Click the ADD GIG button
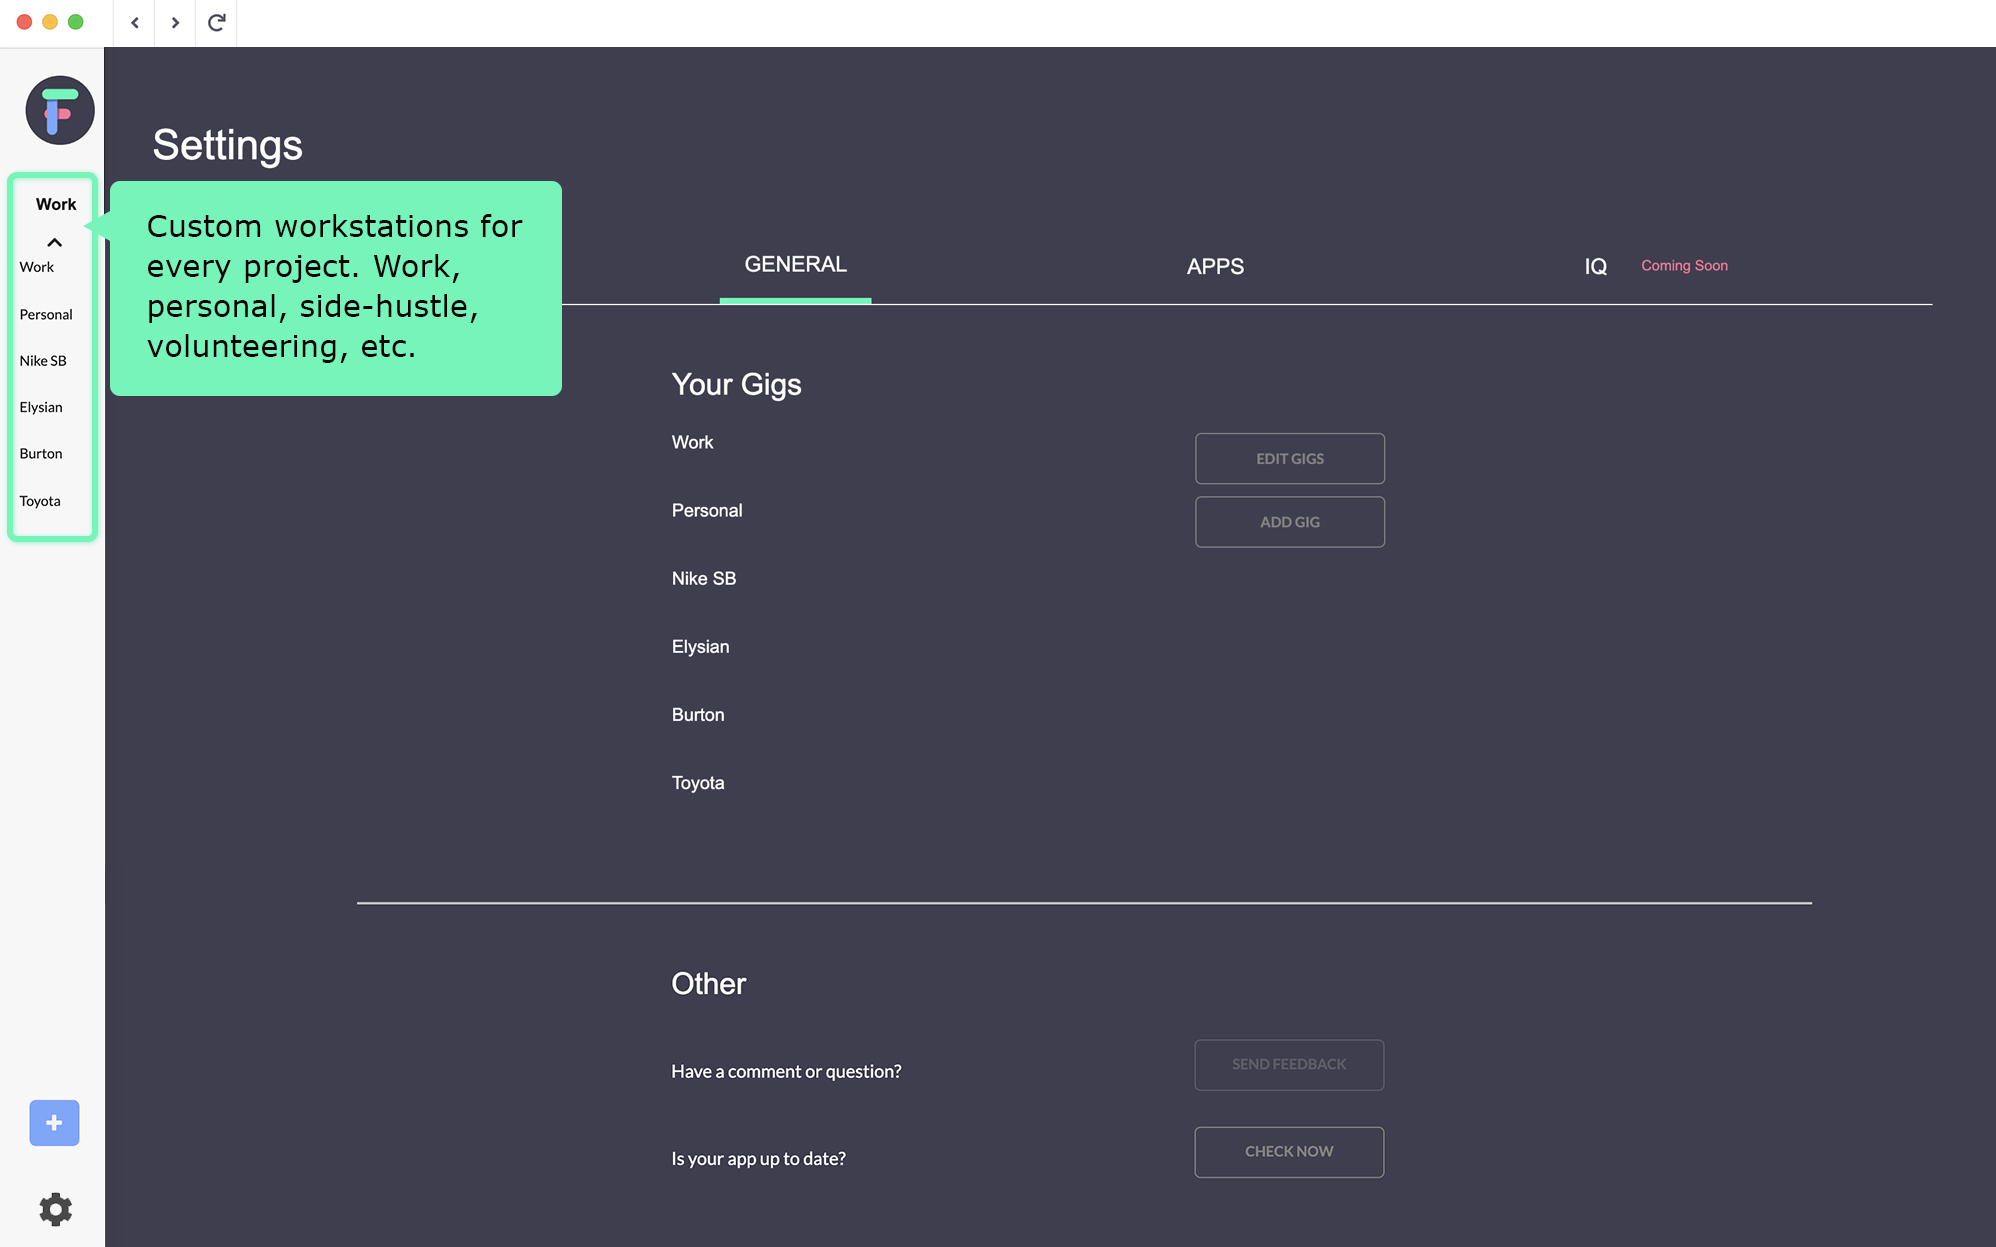 [x=1290, y=522]
